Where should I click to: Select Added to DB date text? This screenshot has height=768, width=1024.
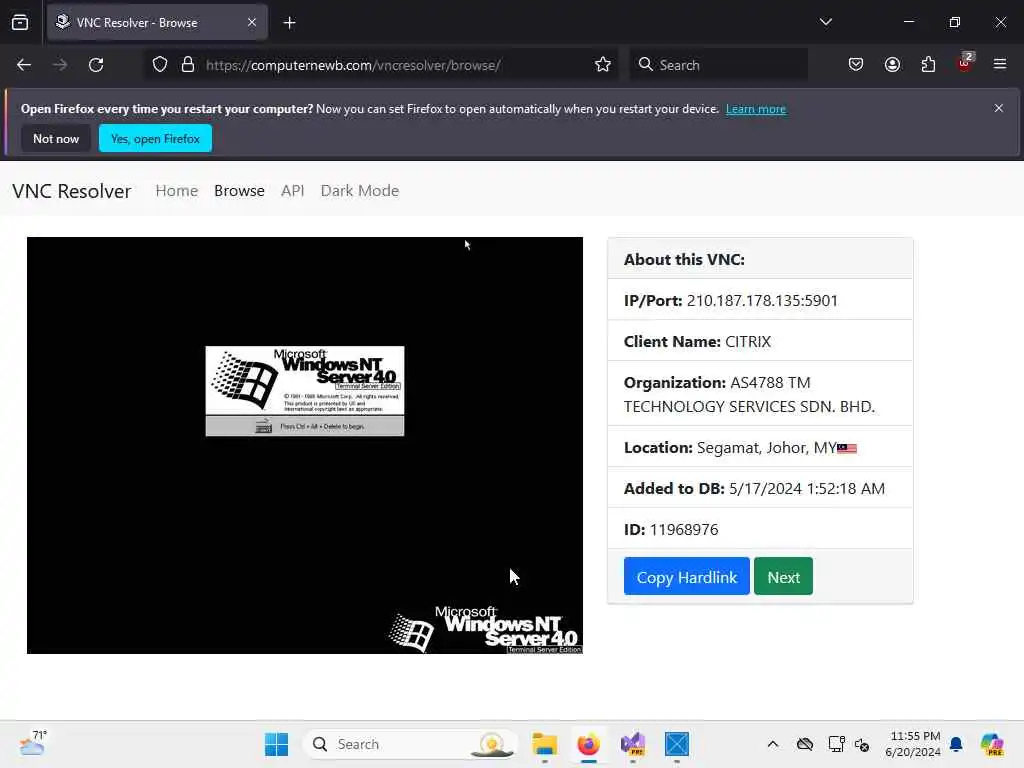tap(807, 489)
